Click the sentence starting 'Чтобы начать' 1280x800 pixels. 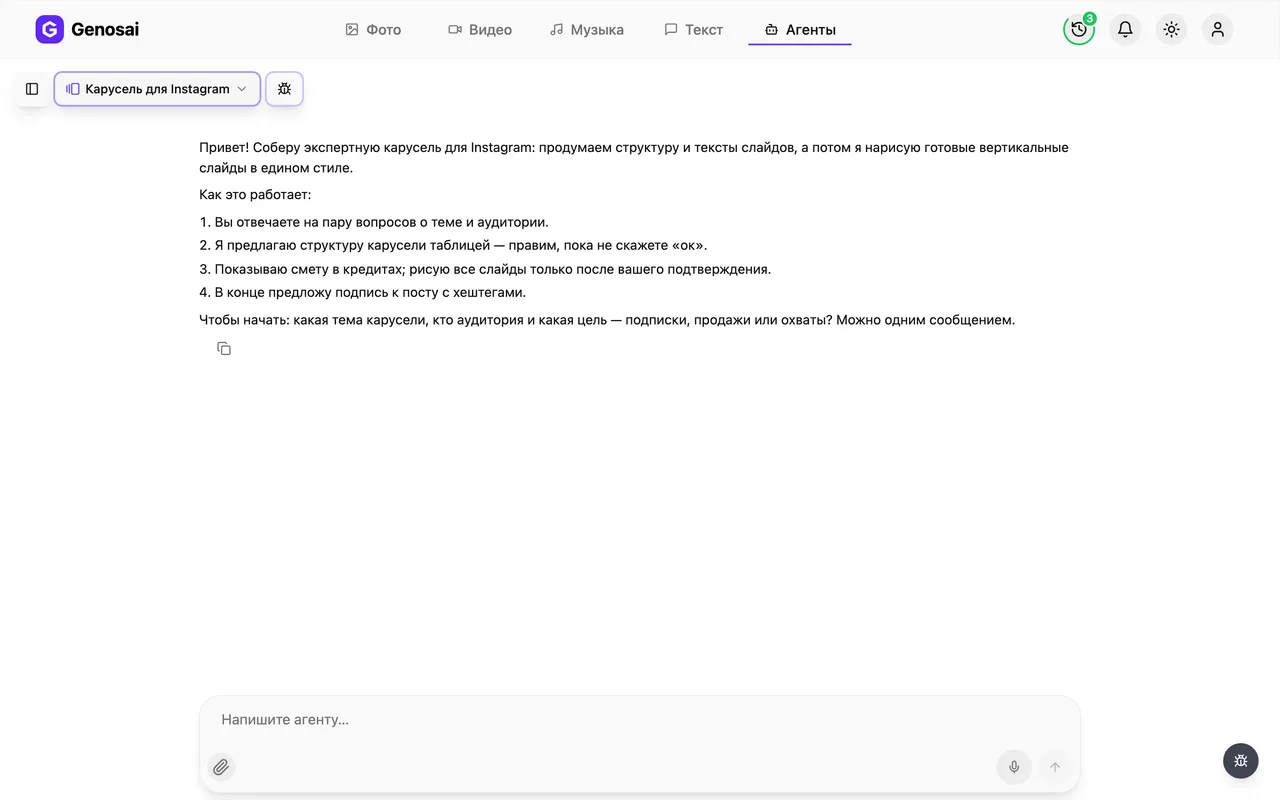pos(607,320)
